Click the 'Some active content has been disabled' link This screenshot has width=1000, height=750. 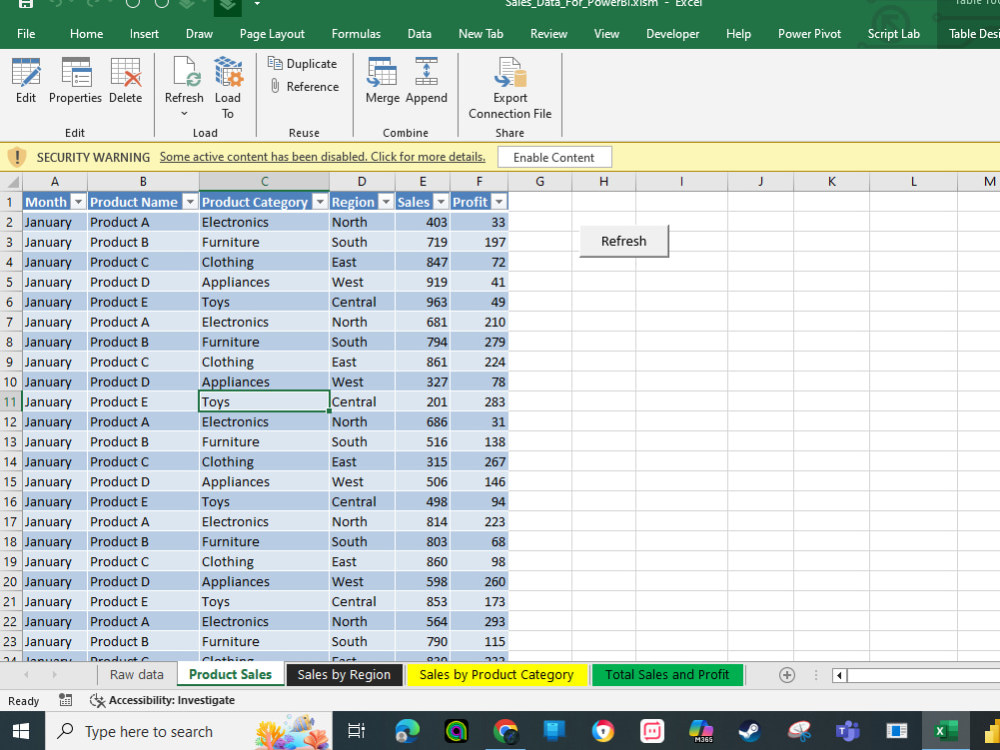(322, 157)
